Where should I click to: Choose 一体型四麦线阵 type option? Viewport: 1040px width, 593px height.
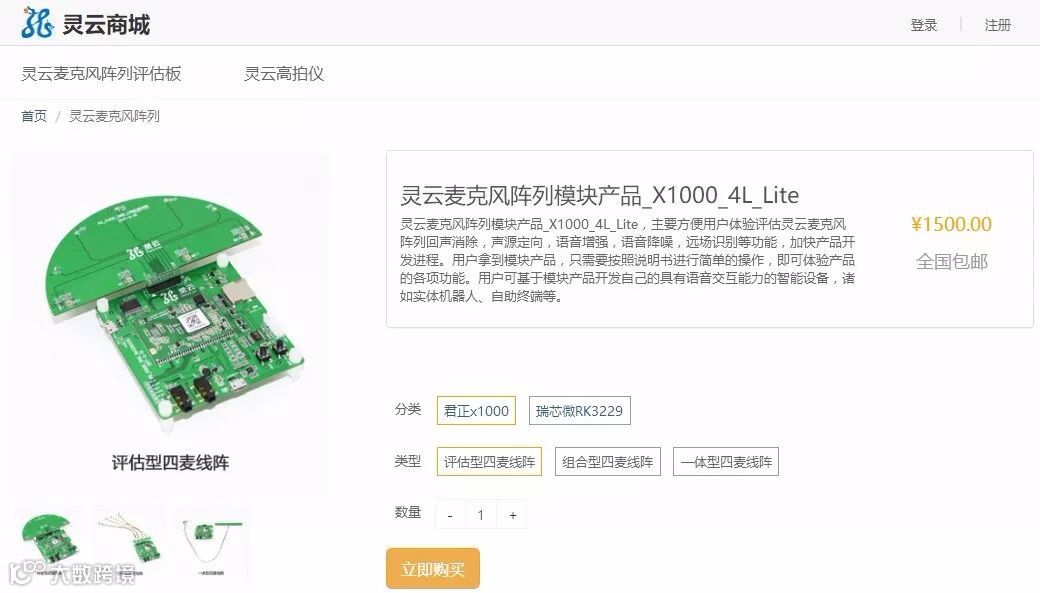click(726, 462)
